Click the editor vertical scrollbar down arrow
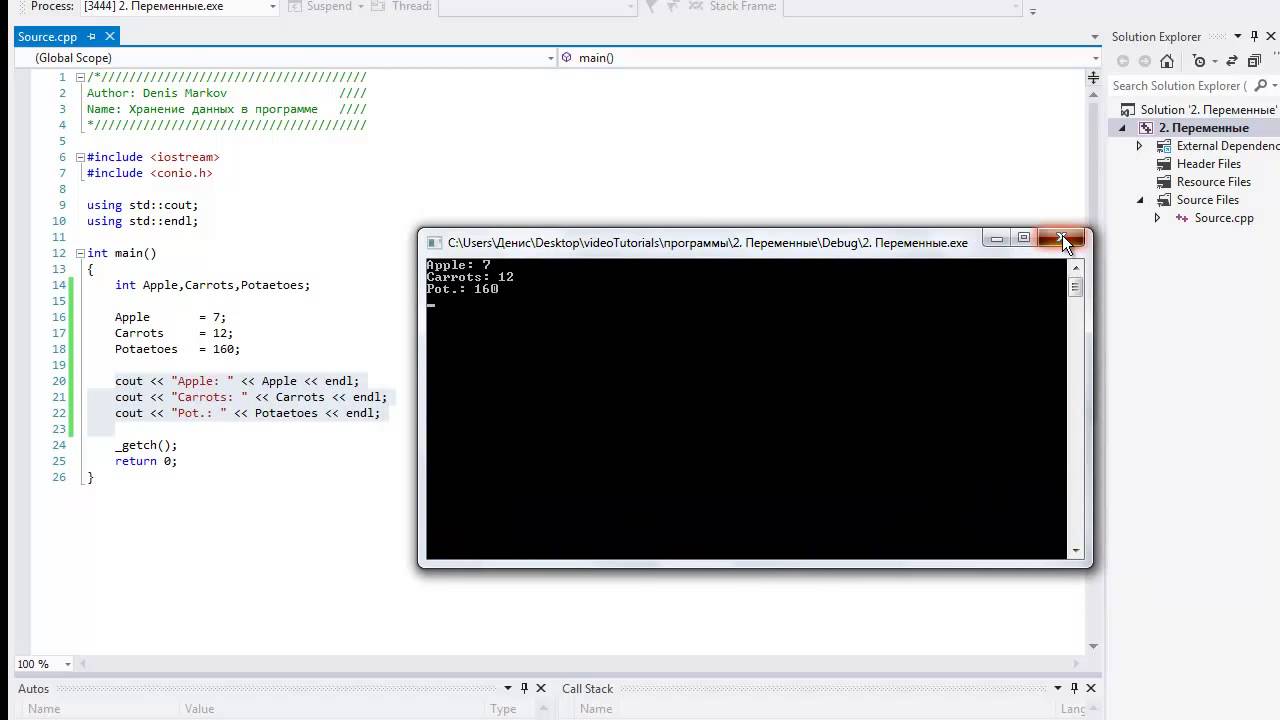 (1093, 646)
